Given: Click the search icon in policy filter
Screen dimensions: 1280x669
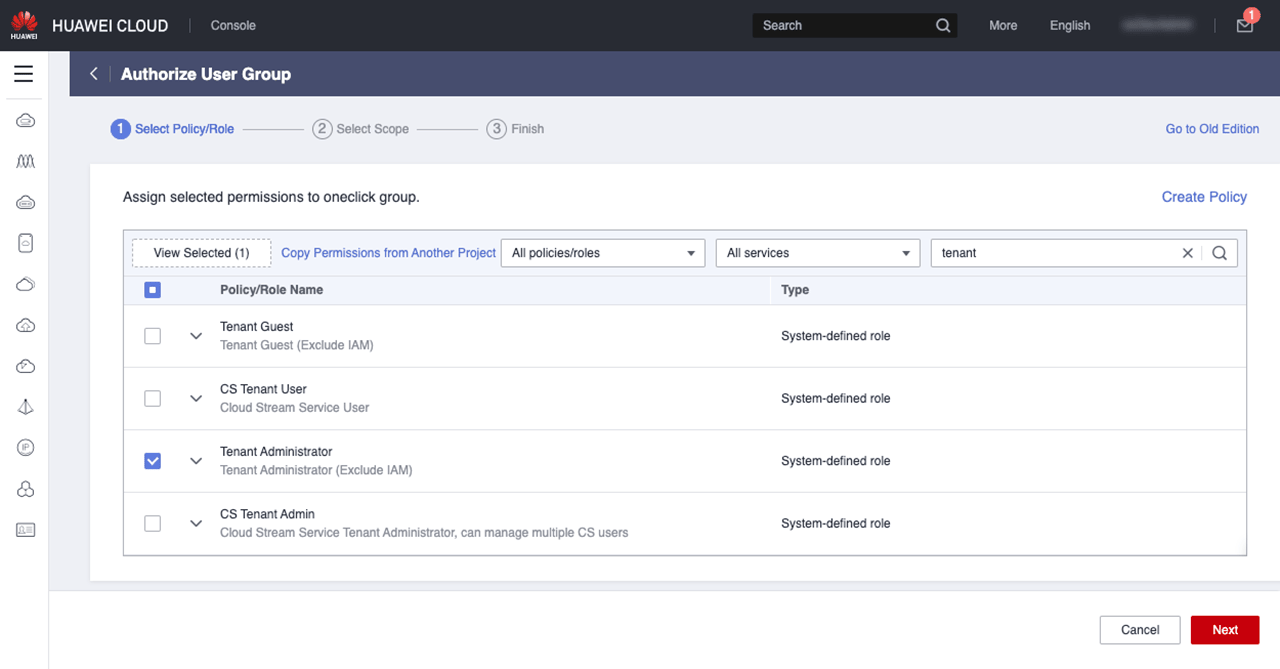Looking at the screenshot, I should pos(1219,253).
